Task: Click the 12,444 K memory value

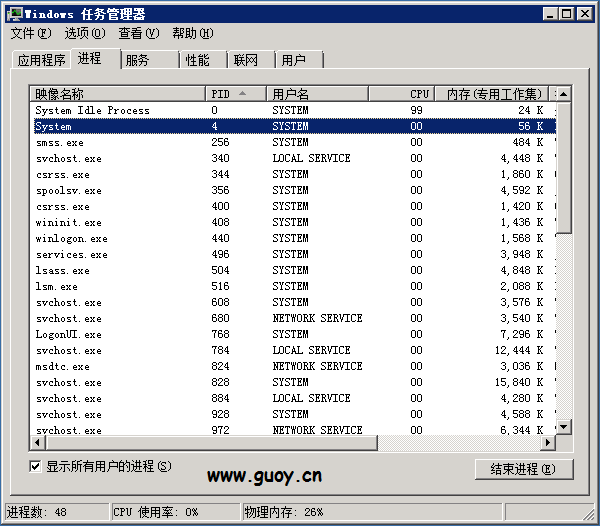Action: [x=519, y=350]
